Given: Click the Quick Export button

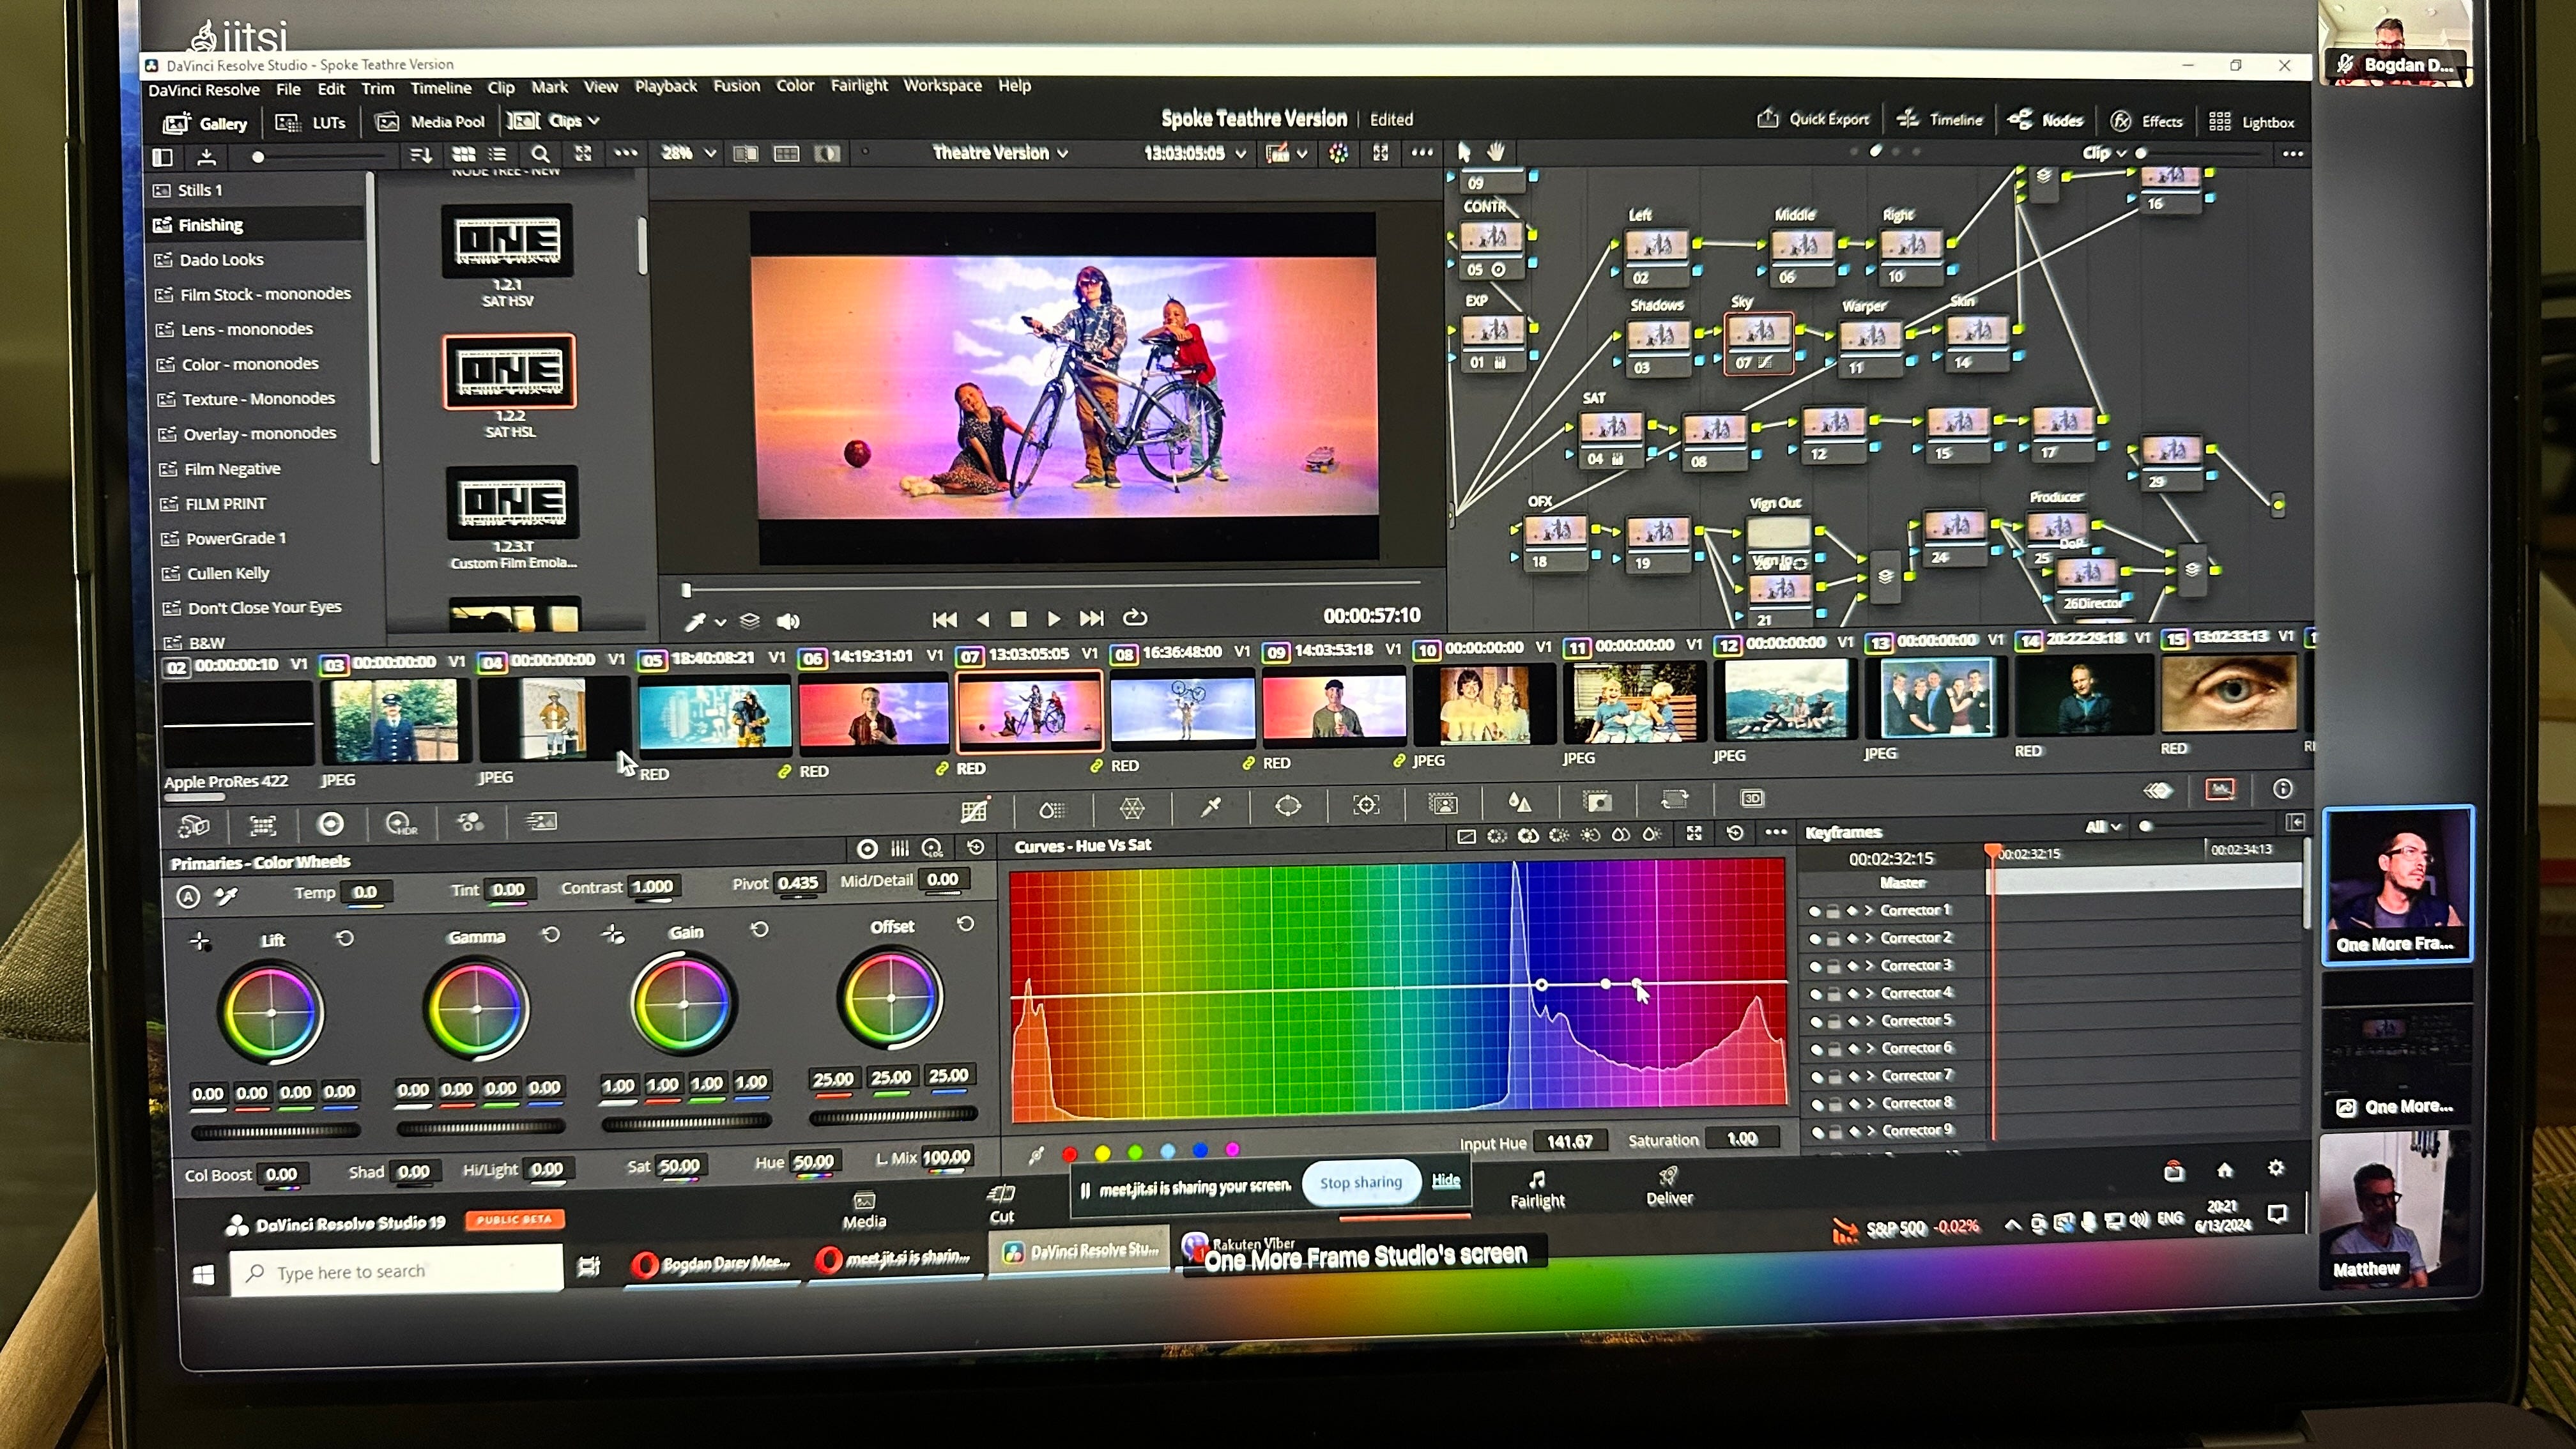Looking at the screenshot, I should (x=1813, y=119).
